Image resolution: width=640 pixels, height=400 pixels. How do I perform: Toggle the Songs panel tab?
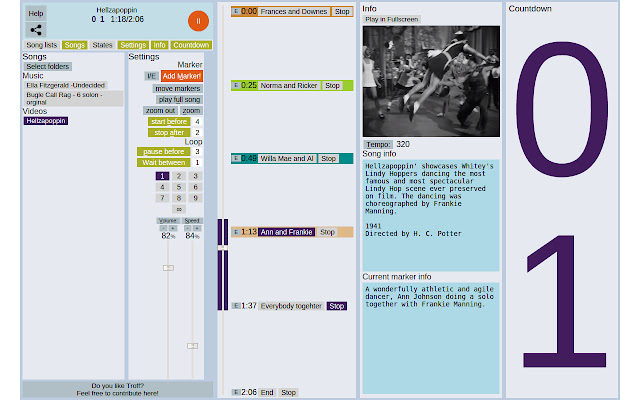(x=75, y=45)
